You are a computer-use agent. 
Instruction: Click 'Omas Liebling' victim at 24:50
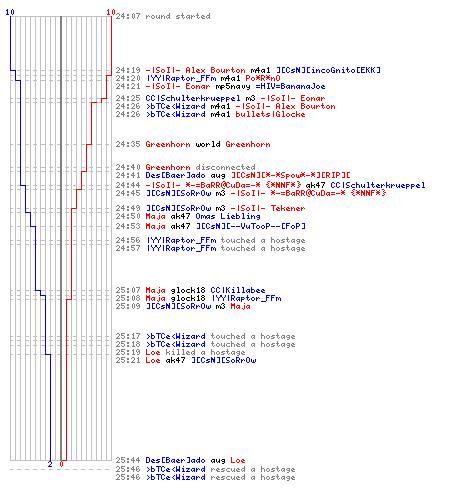click(x=228, y=216)
